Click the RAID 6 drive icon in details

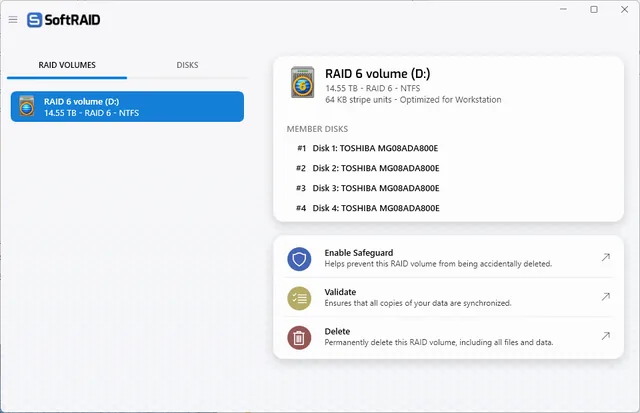(x=302, y=83)
